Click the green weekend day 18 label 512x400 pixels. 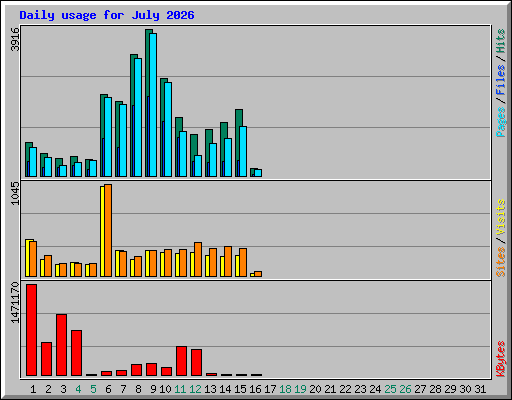(285, 389)
